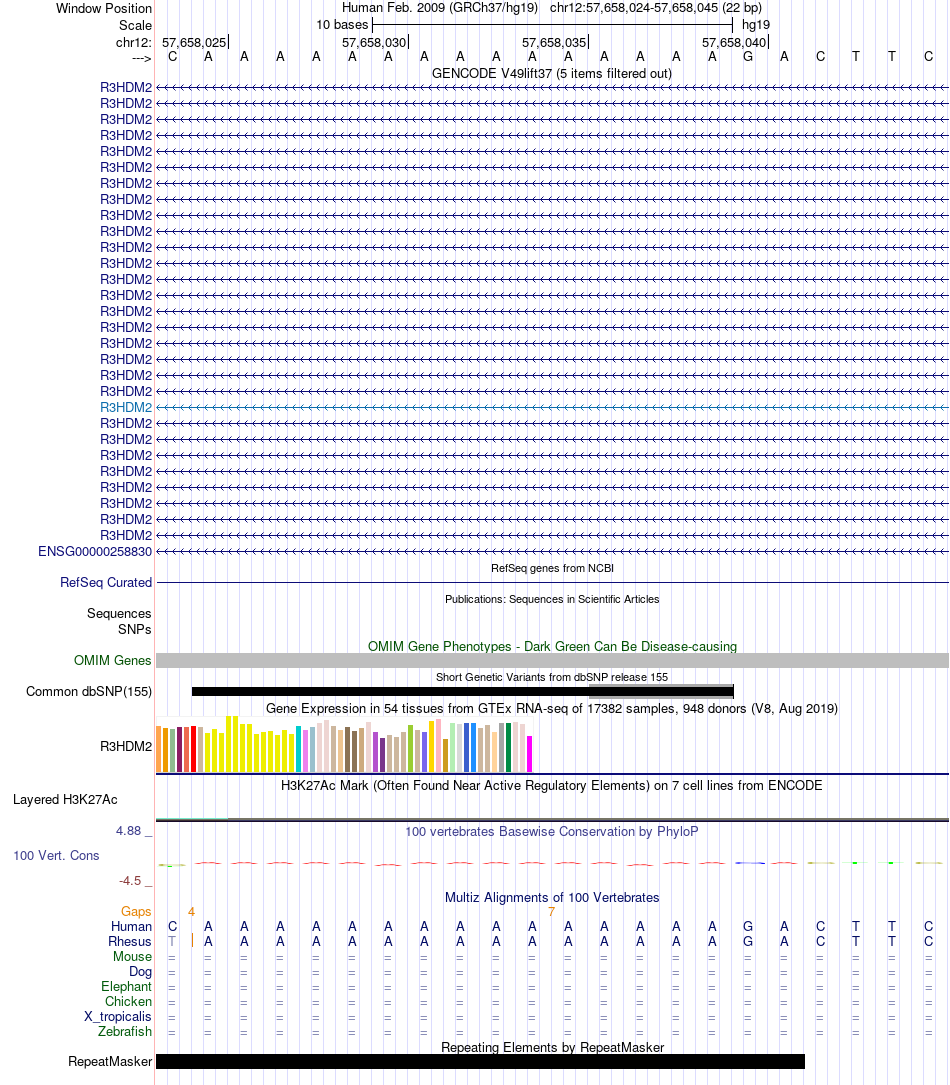The image size is (950, 1085).
Task: Click the Gaps row label
Action: click(136, 912)
